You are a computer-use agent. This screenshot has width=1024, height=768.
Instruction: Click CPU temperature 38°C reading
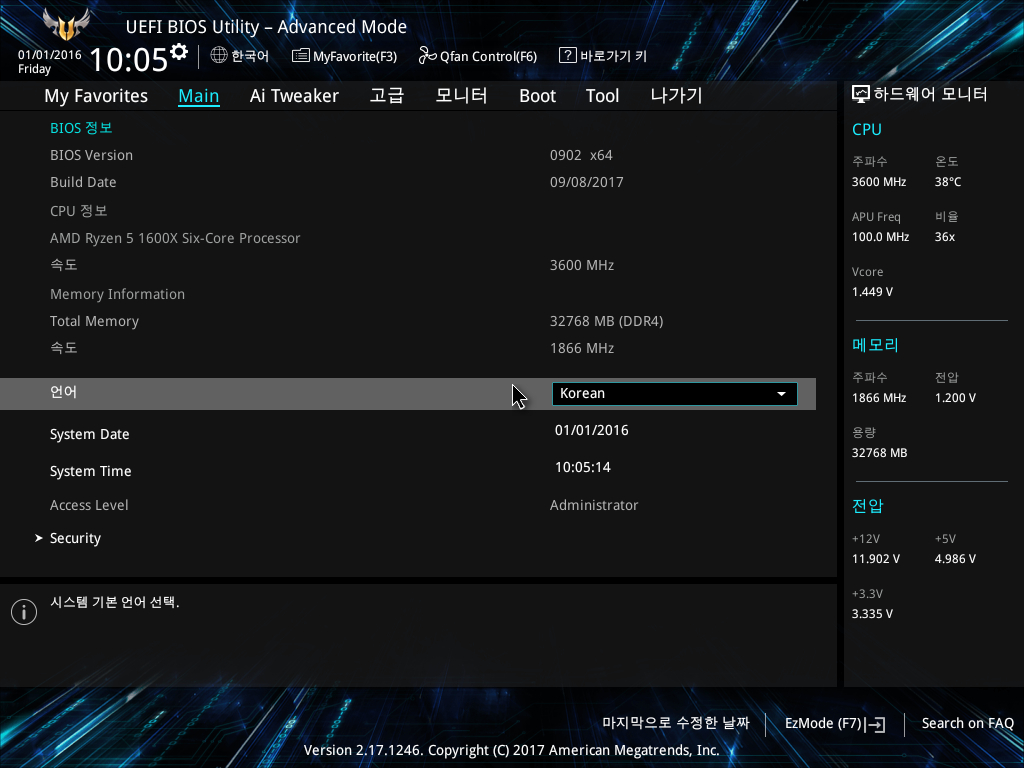(x=948, y=182)
